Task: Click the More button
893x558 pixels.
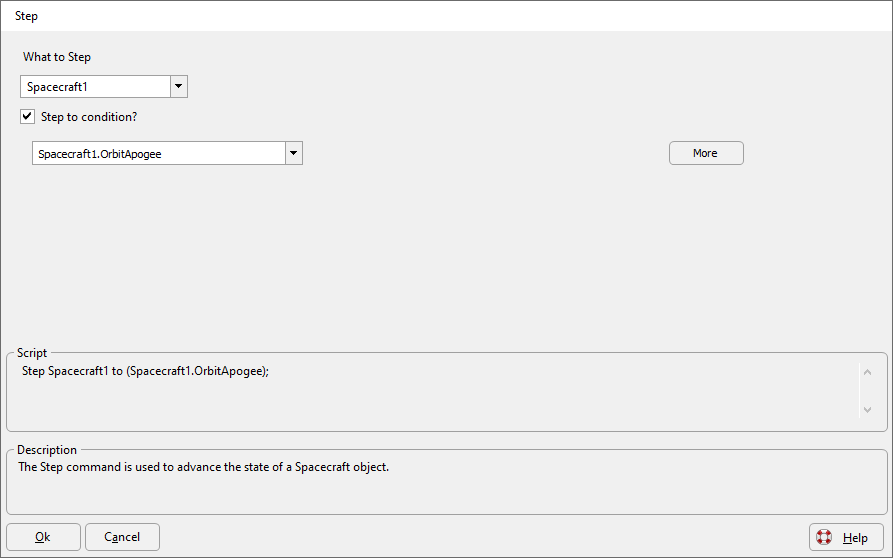Action: point(706,153)
